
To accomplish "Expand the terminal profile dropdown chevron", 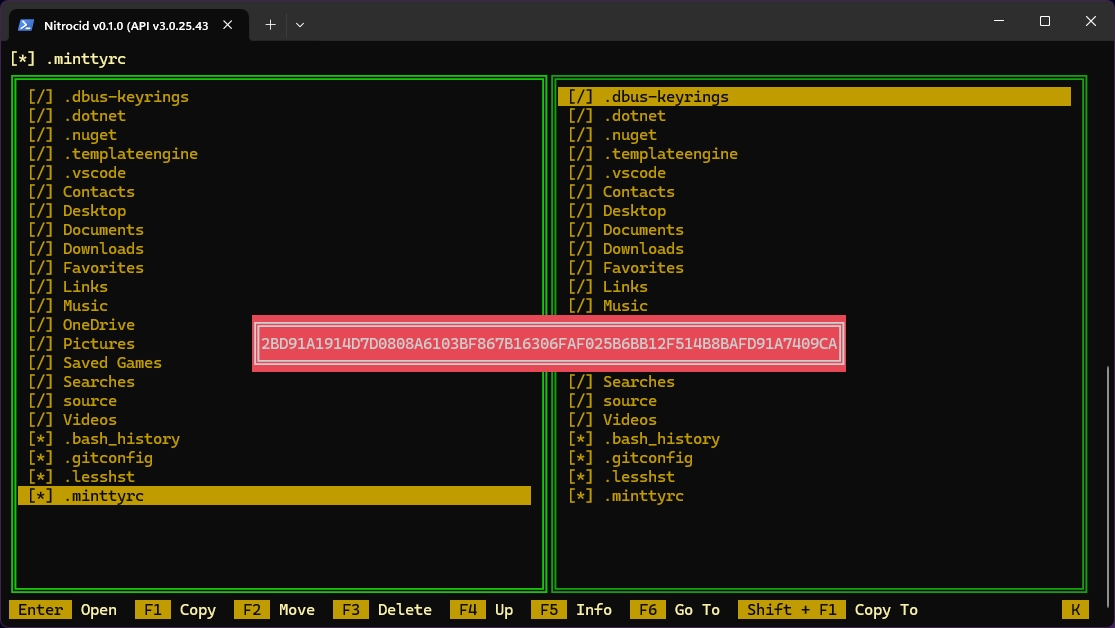I will pyautogui.click(x=299, y=24).
